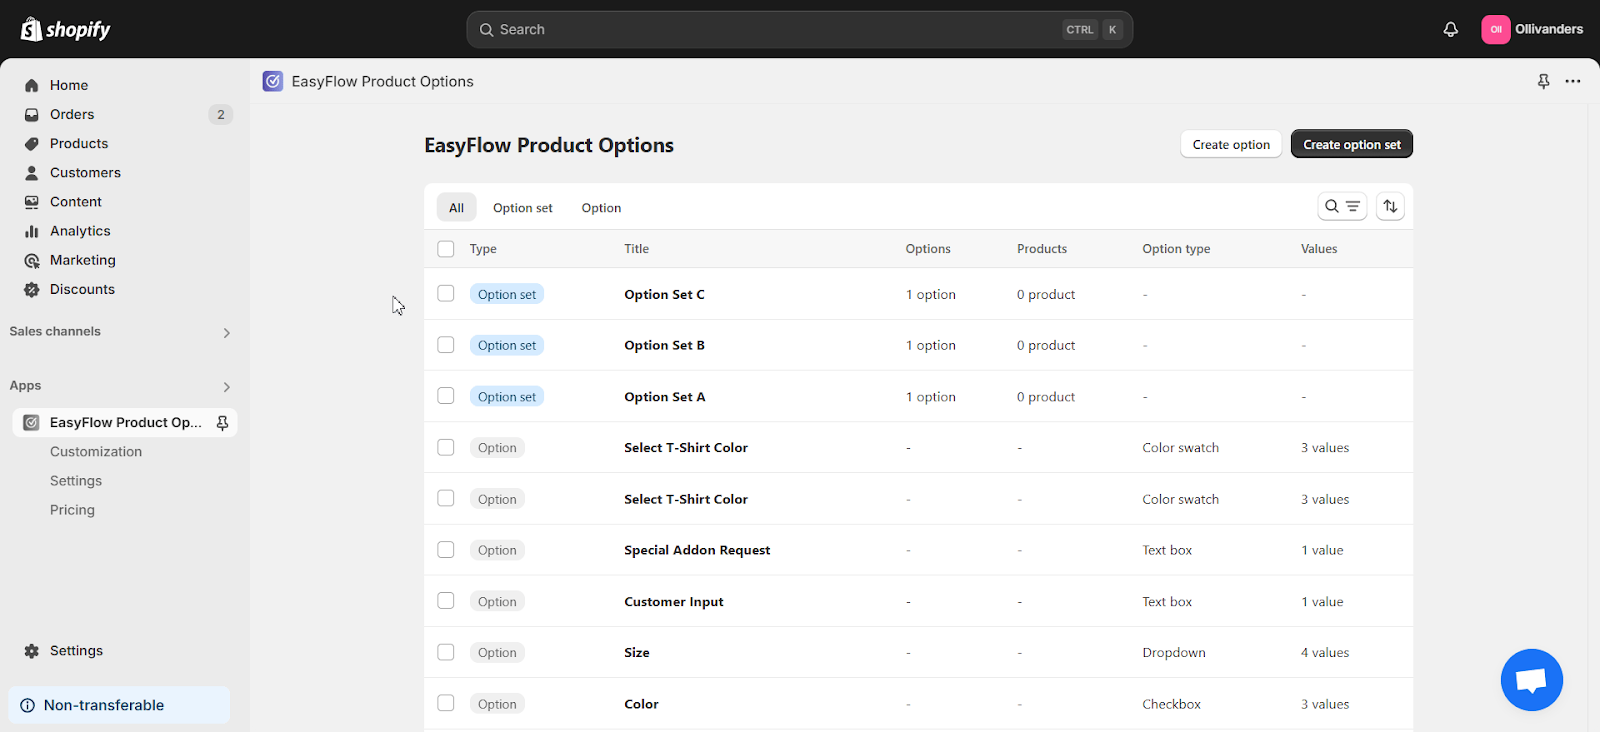Open the Customer Input option
The width and height of the screenshot is (1600, 732).
click(673, 602)
